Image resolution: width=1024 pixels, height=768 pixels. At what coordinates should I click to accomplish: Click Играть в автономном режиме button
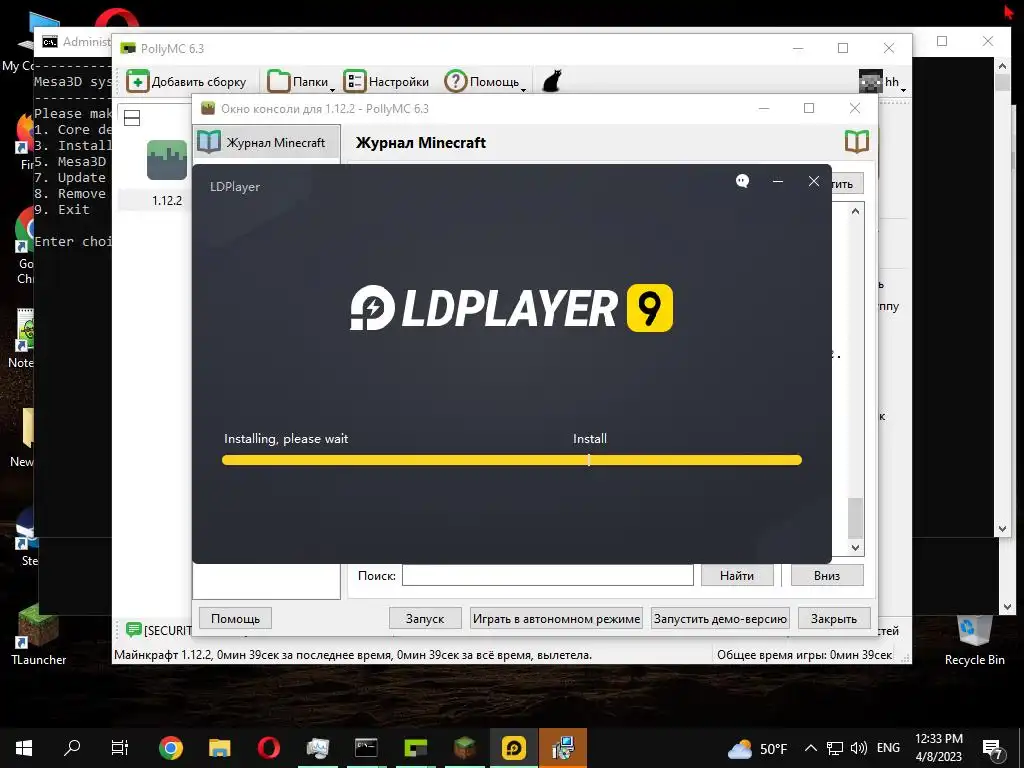pyautogui.click(x=556, y=618)
